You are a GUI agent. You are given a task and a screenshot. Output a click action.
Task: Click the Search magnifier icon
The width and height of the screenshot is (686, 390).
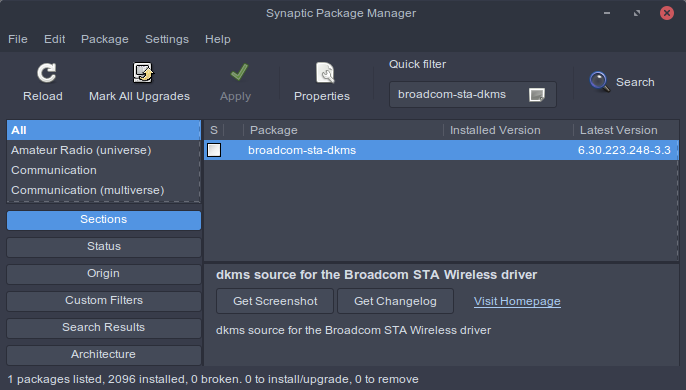(599, 82)
